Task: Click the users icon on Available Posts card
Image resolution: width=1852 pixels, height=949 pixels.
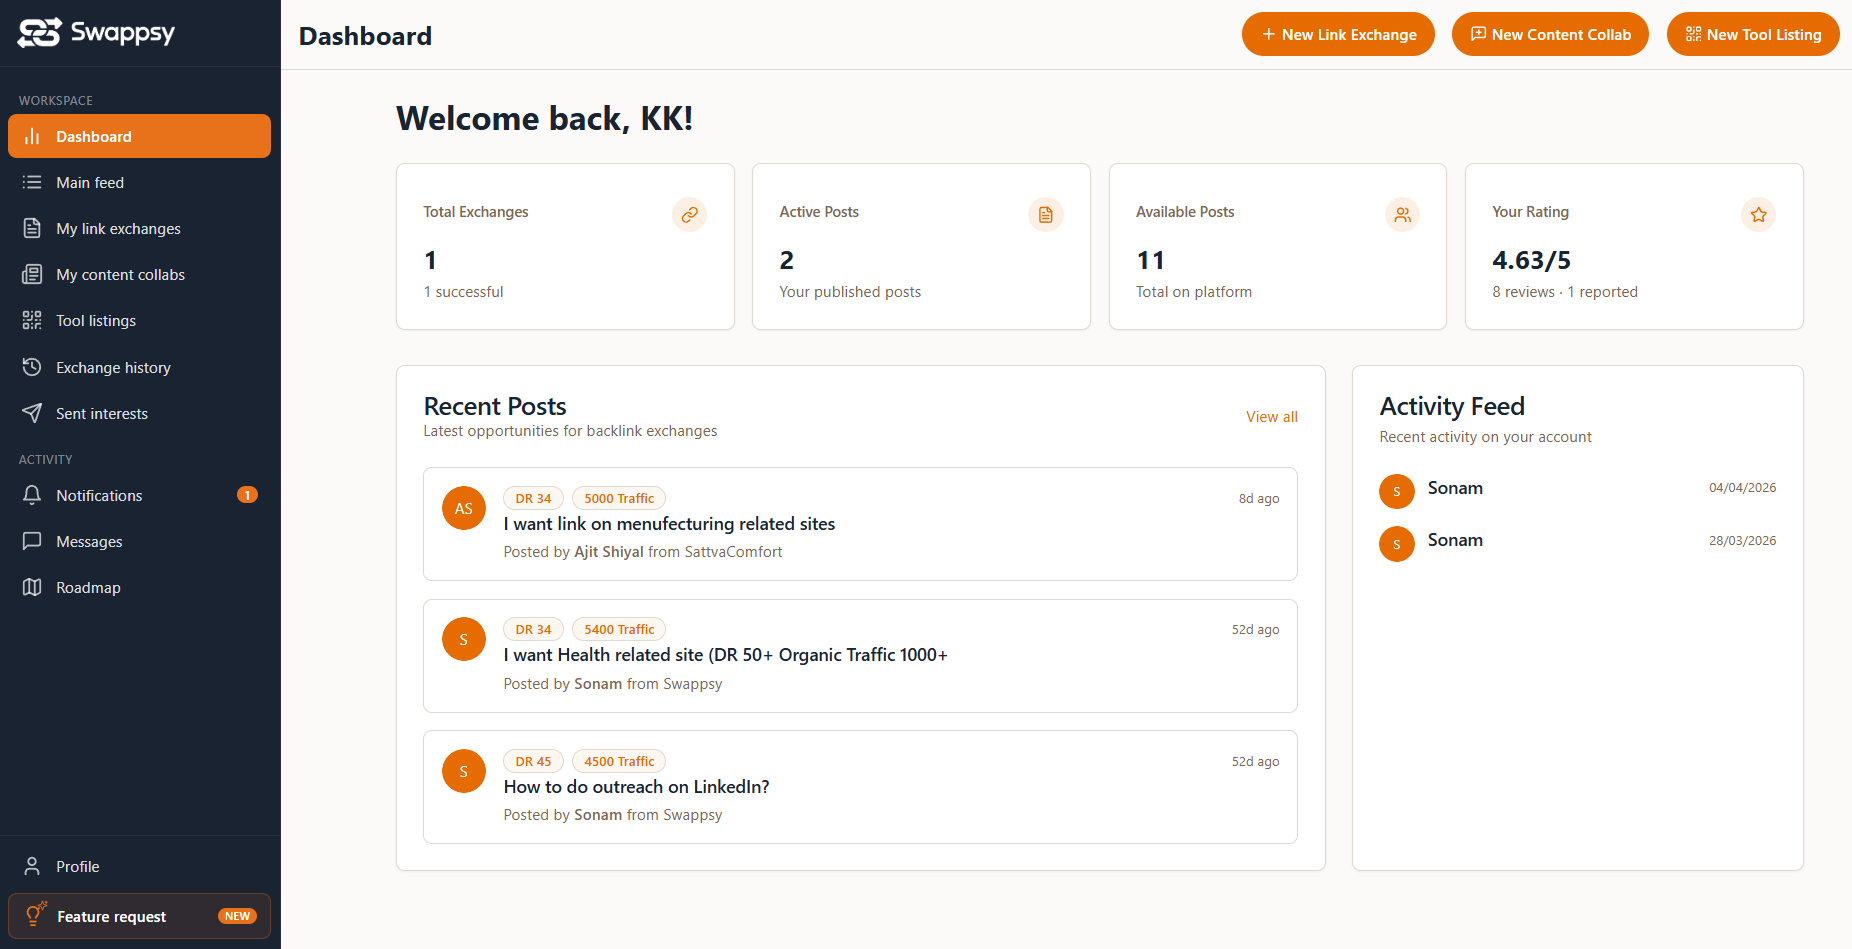Action: click(x=1403, y=214)
